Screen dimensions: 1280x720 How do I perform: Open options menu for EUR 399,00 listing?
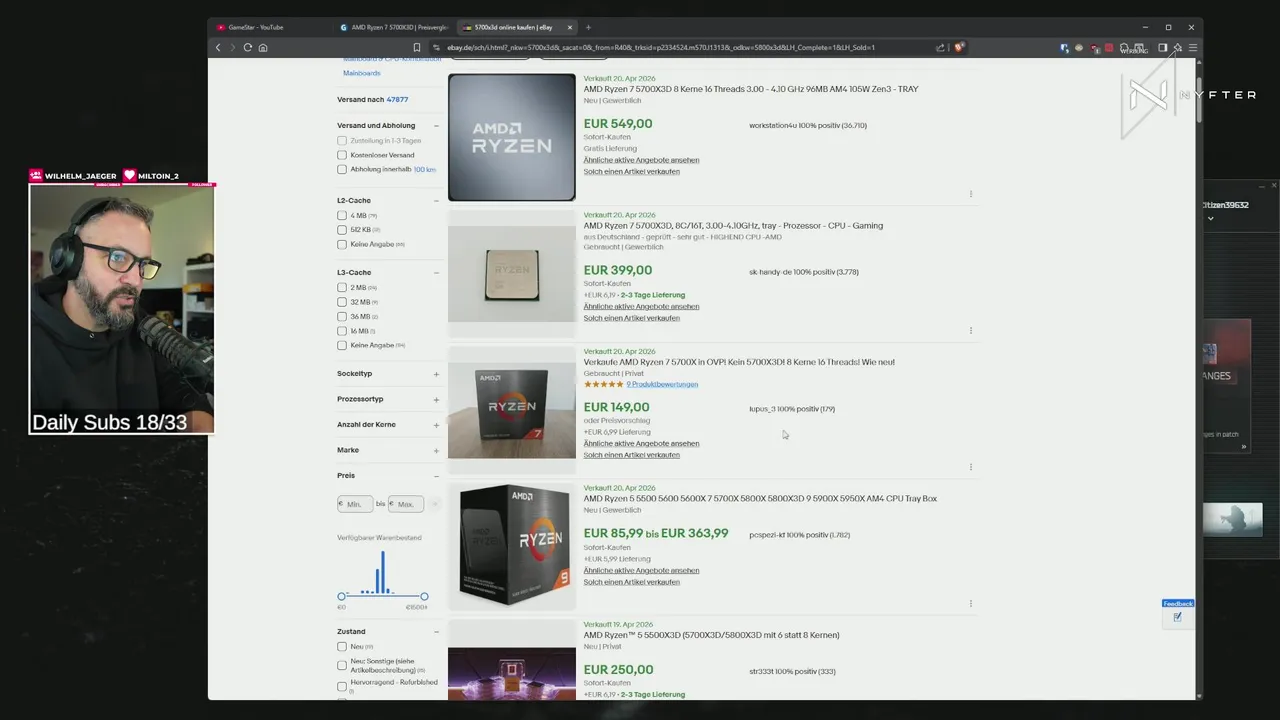(971, 330)
